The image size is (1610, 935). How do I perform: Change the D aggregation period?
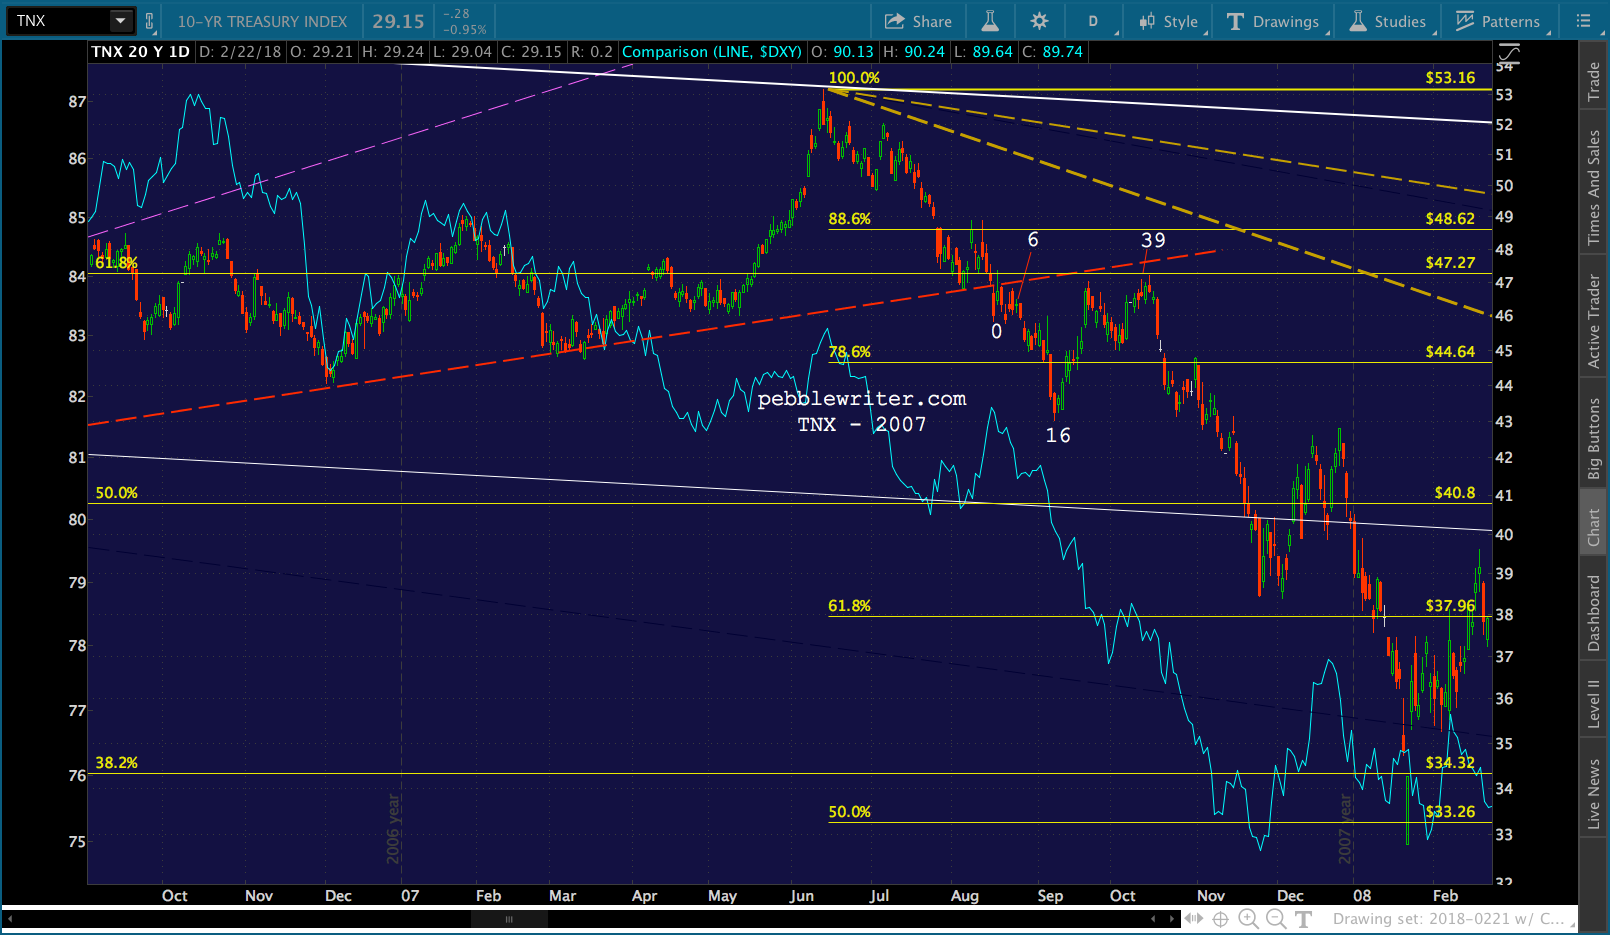[x=1093, y=21]
